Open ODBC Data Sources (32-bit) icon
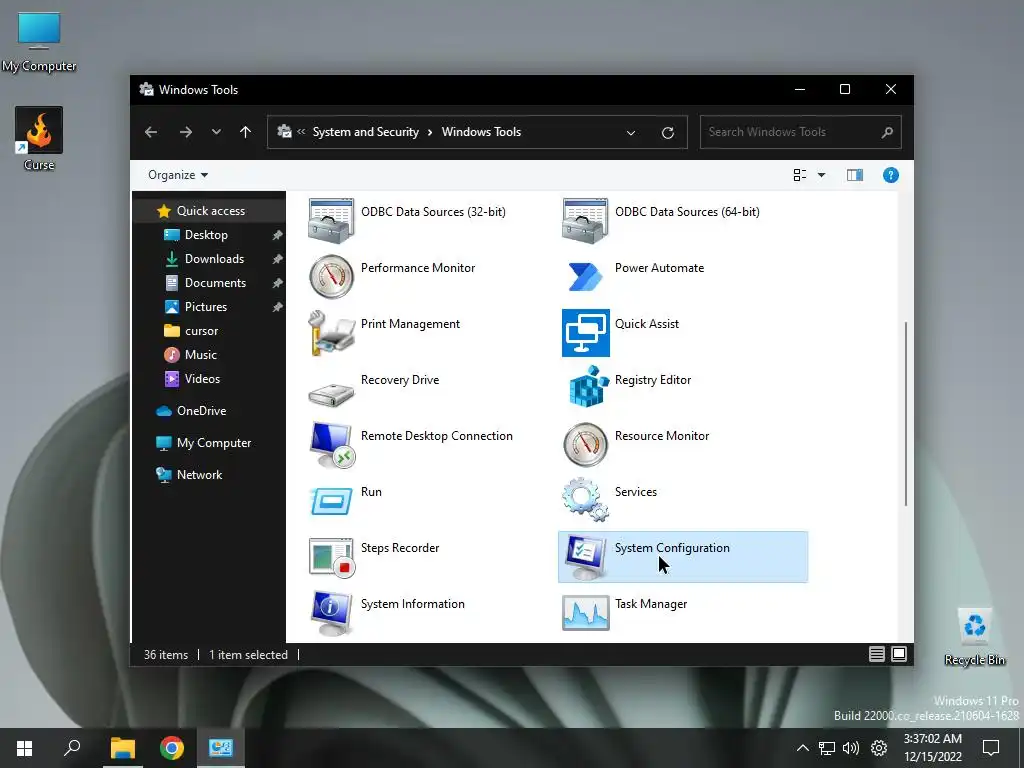 [x=331, y=221]
